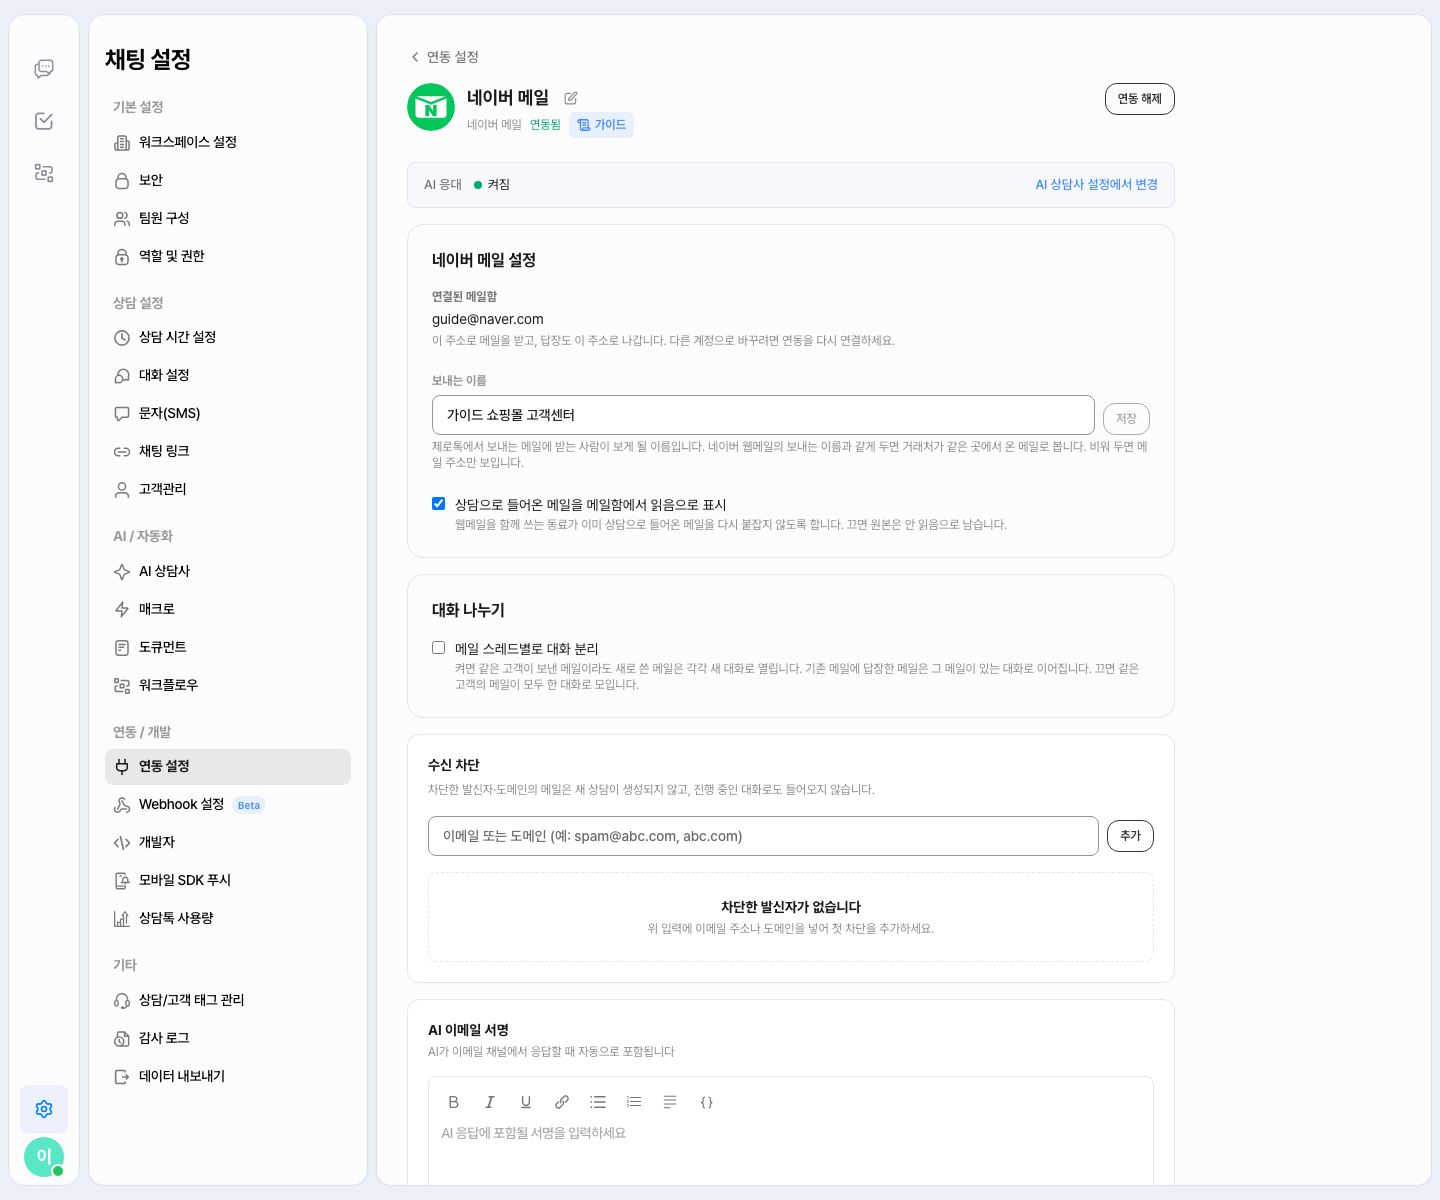
Task: Select 대화 설정 in sidebar
Action: (228, 375)
